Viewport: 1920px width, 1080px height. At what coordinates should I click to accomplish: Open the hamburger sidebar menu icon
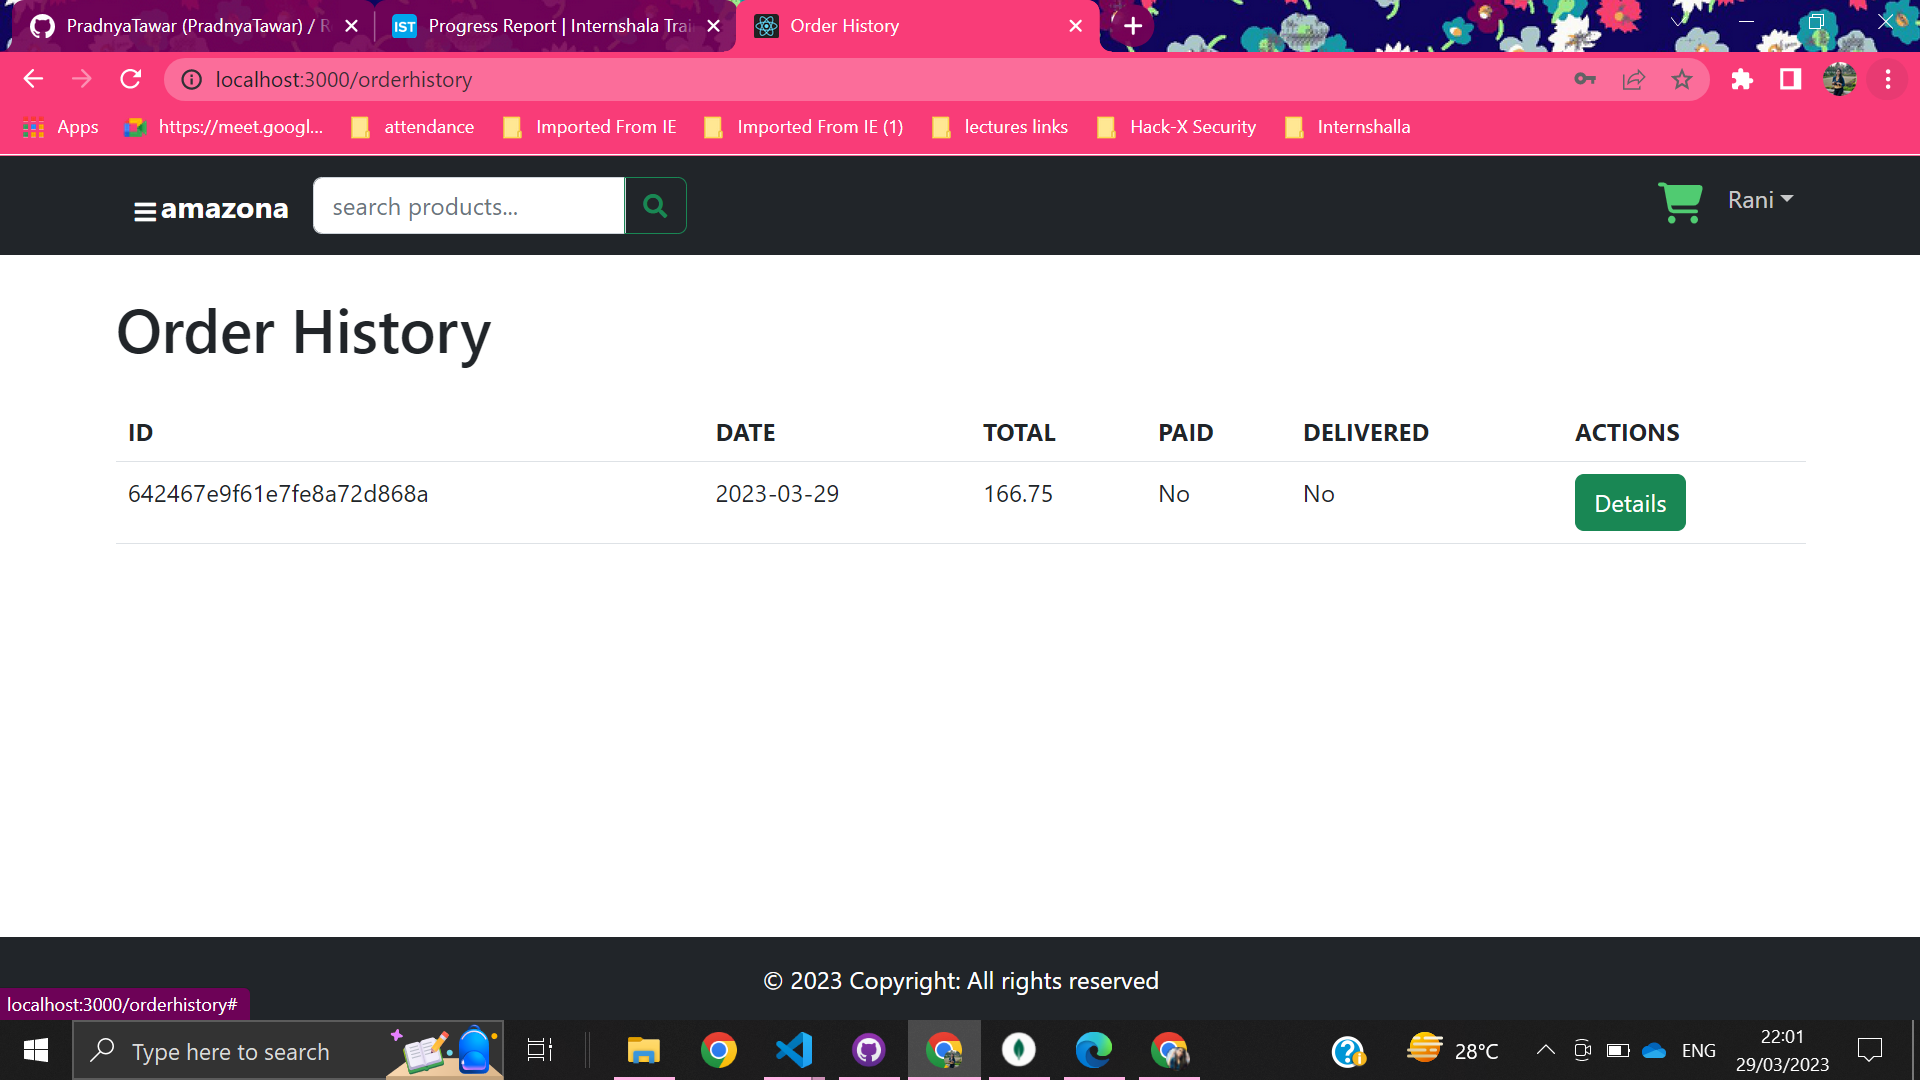click(x=145, y=211)
